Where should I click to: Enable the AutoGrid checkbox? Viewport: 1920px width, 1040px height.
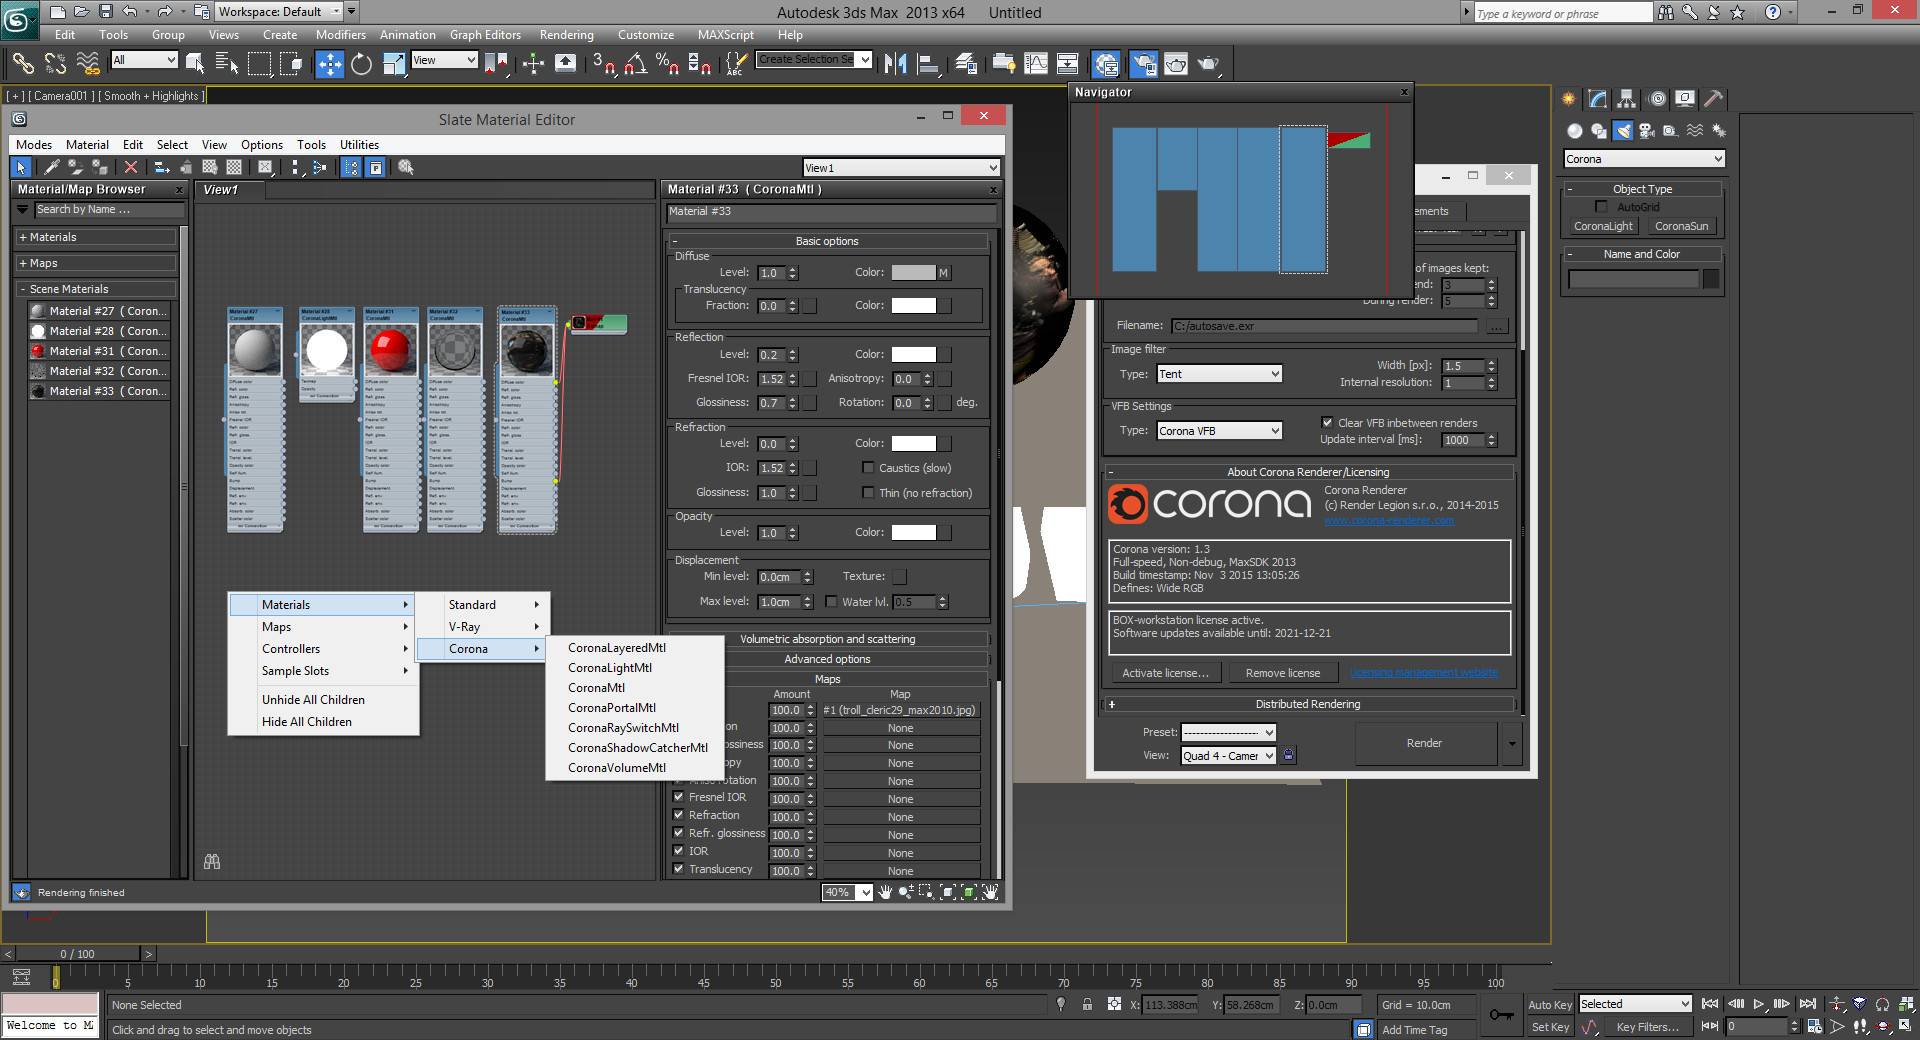pyautogui.click(x=1602, y=207)
